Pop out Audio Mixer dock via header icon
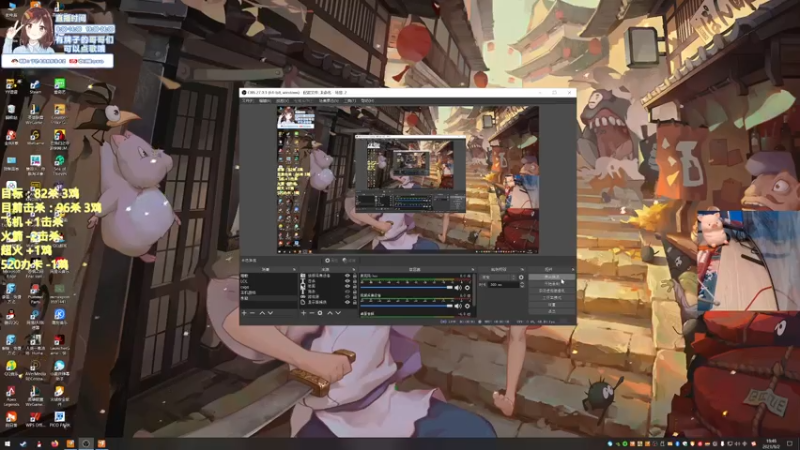The width and height of the screenshot is (800, 450). tap(472, 269)
